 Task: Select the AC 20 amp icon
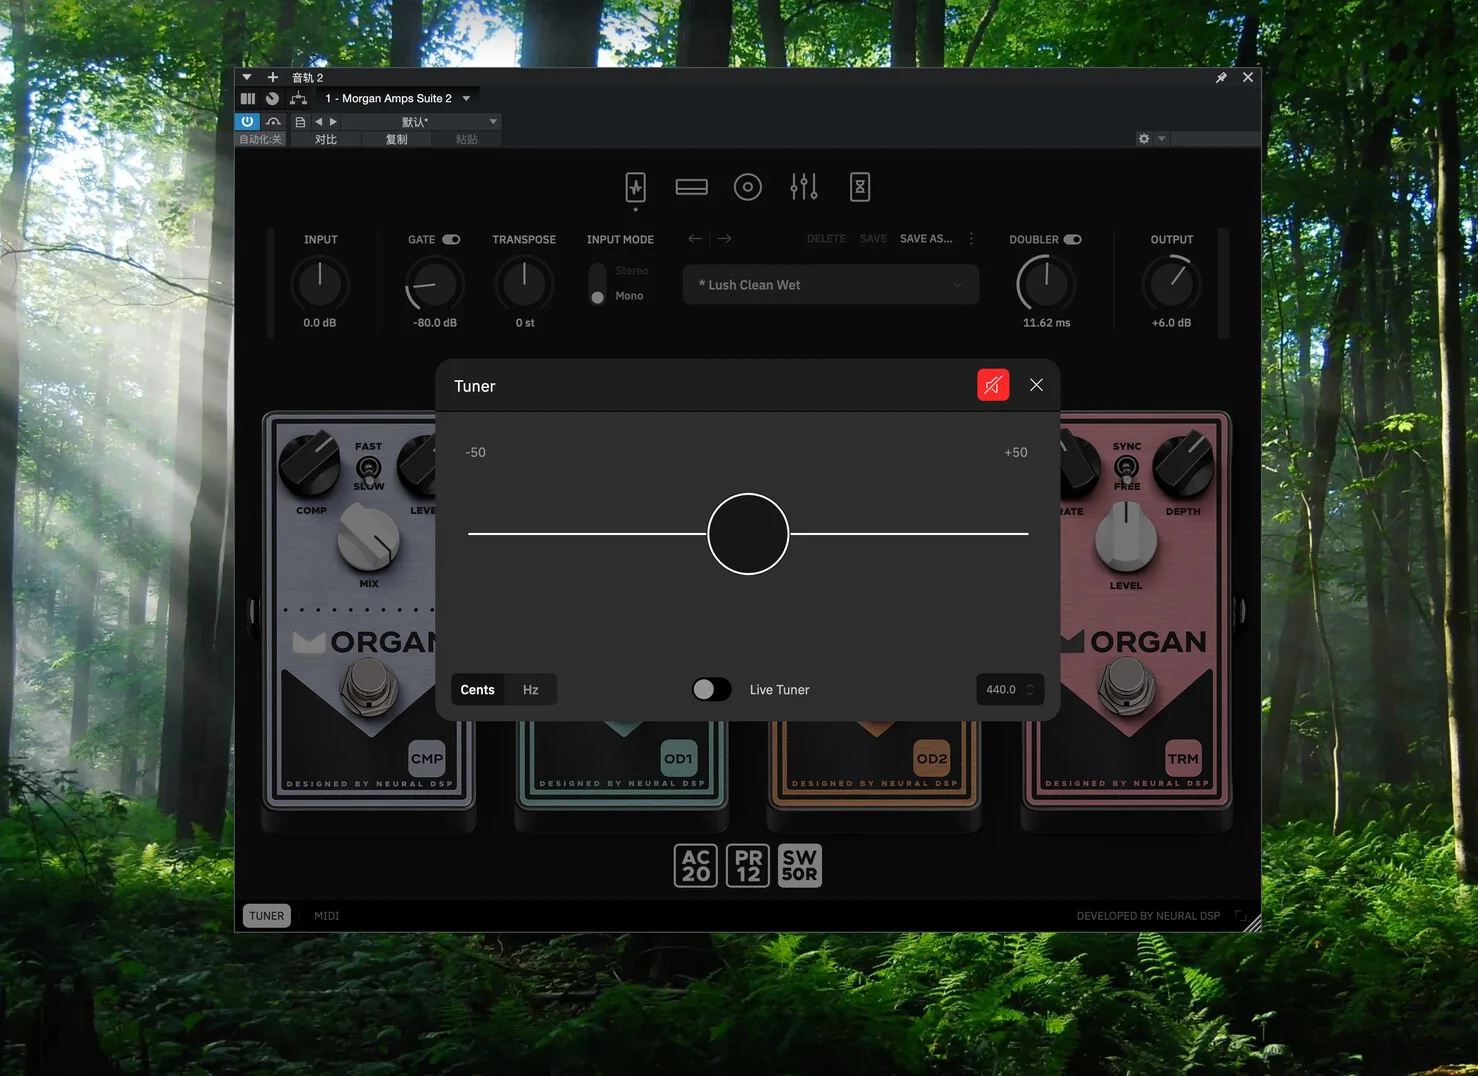tap(695, 866)
